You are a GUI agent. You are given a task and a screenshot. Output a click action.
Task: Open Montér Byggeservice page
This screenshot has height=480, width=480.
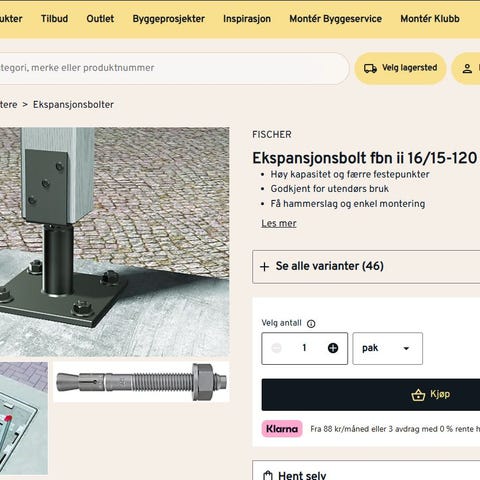coord(336,19)
